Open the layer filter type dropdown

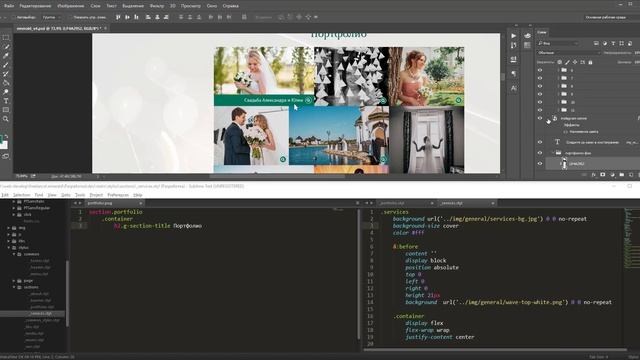pos(558,43)
